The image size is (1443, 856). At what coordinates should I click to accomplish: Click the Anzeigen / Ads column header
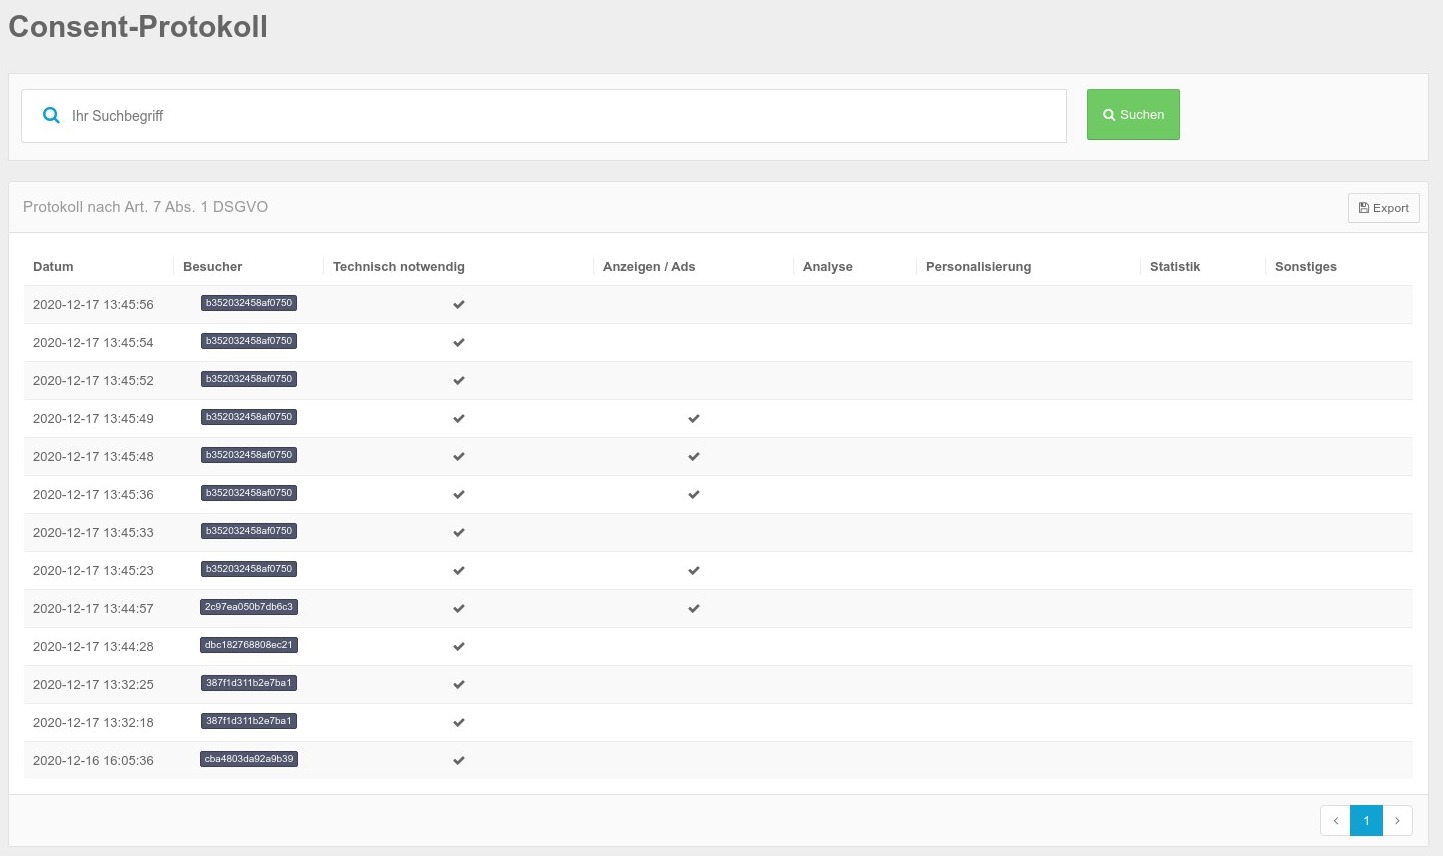(648, 267)
